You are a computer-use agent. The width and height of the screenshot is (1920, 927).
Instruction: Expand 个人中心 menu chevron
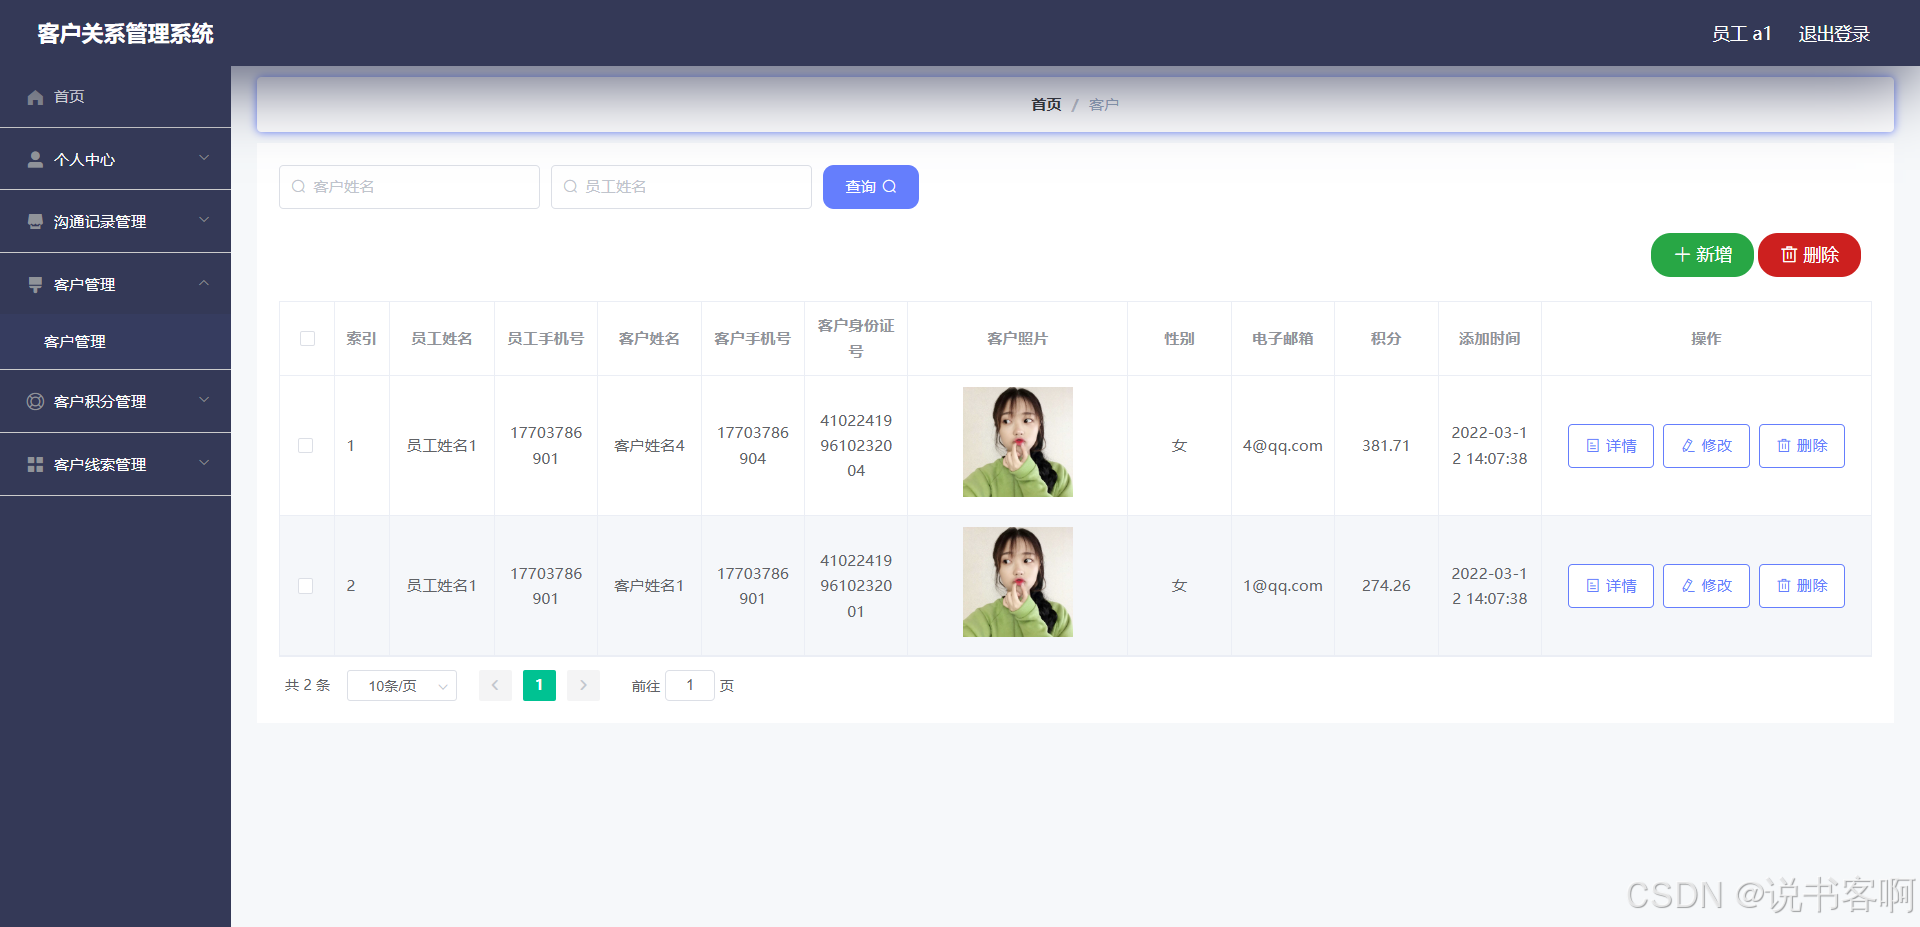204,158
